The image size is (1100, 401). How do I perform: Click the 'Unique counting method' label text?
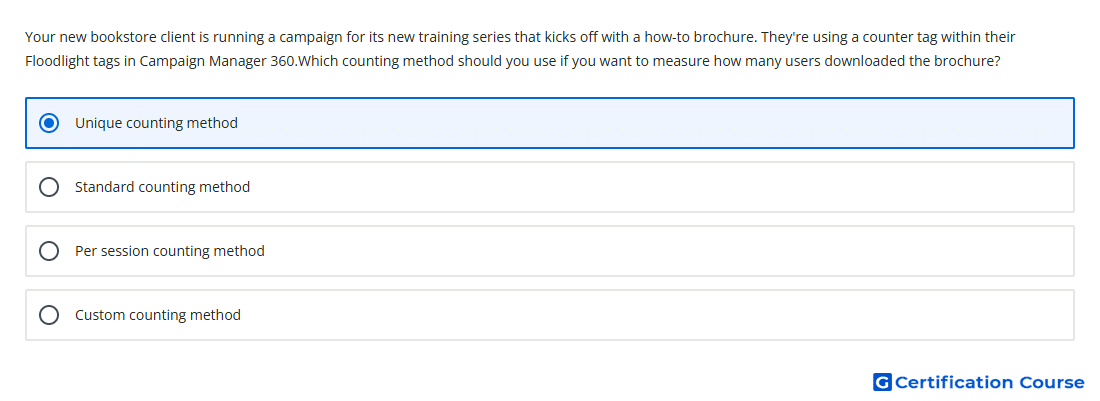coord(156,123)
